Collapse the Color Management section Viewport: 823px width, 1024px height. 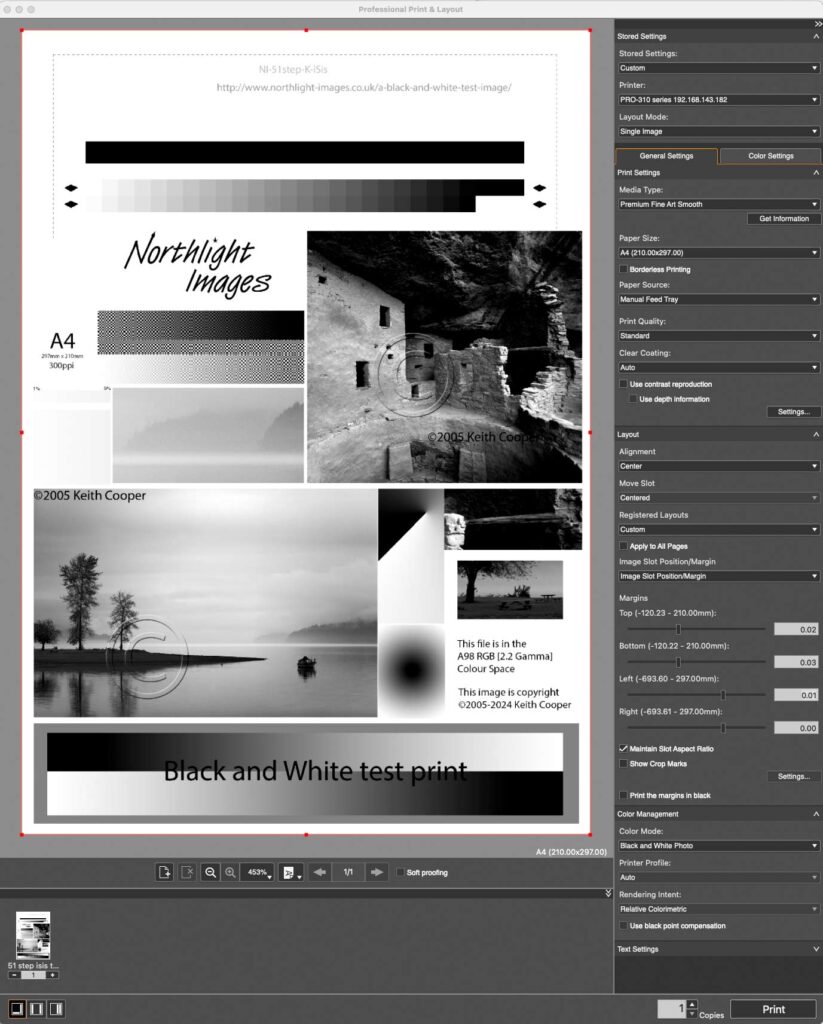(x=816, y=814)
